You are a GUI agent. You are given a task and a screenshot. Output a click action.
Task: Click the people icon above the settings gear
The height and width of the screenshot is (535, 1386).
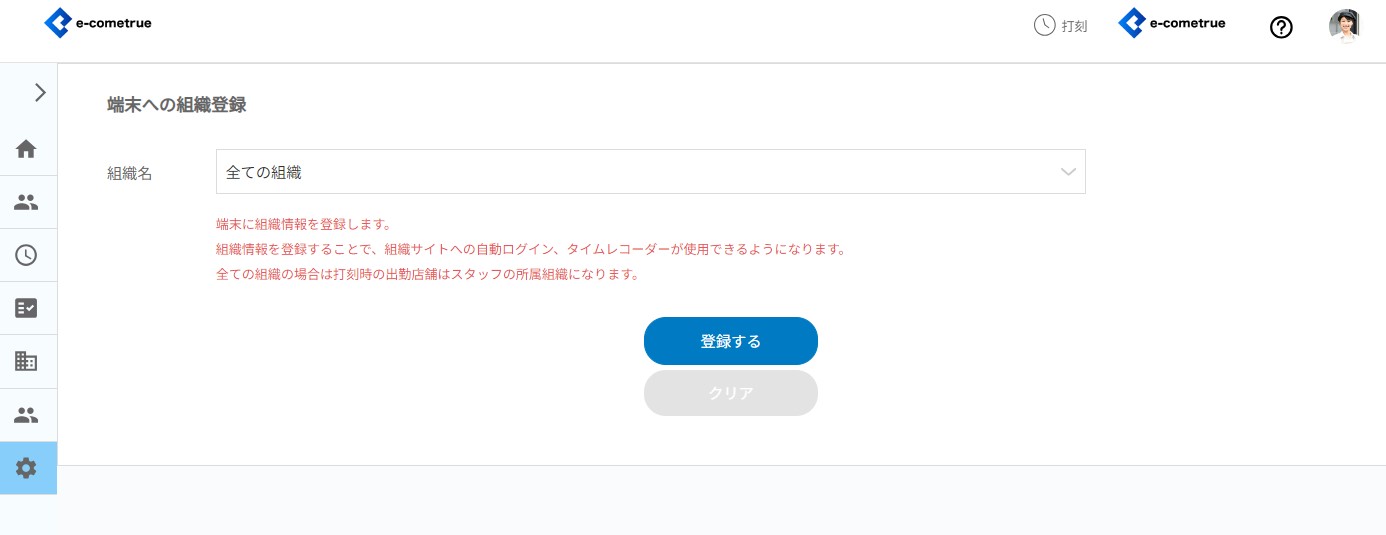(x=27, y=414)
